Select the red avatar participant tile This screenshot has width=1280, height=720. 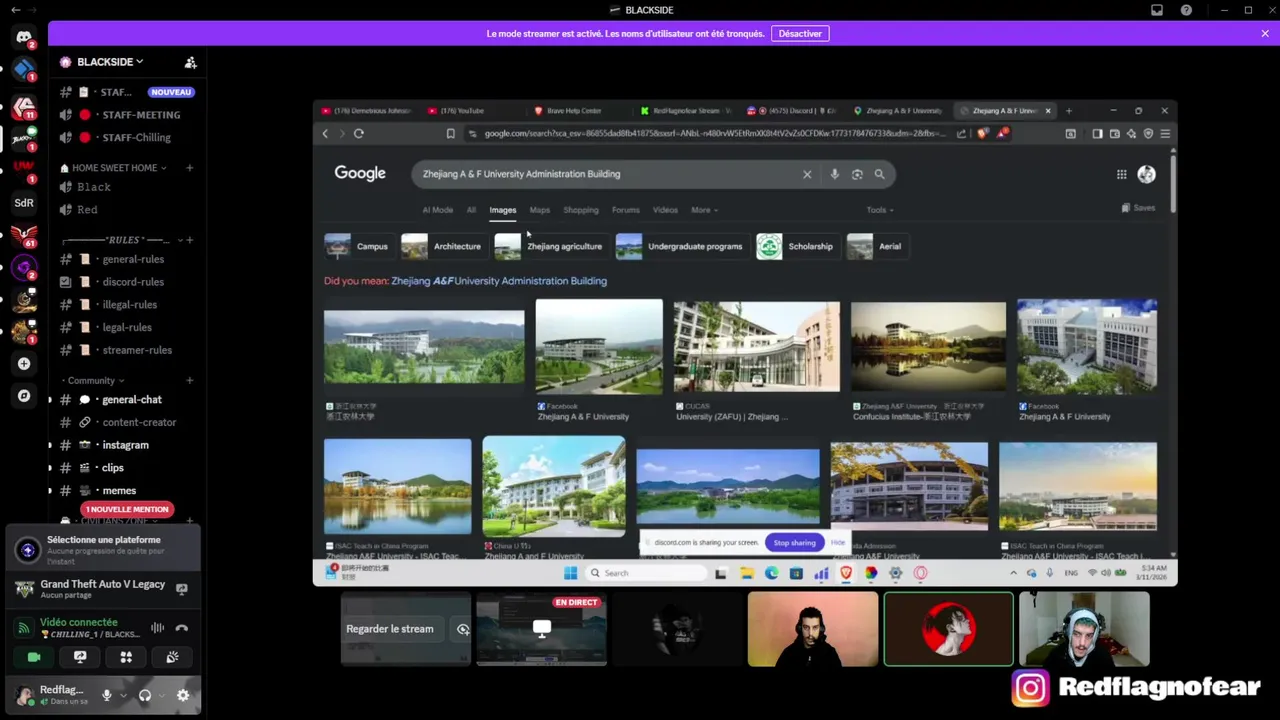tap(948, 629)
